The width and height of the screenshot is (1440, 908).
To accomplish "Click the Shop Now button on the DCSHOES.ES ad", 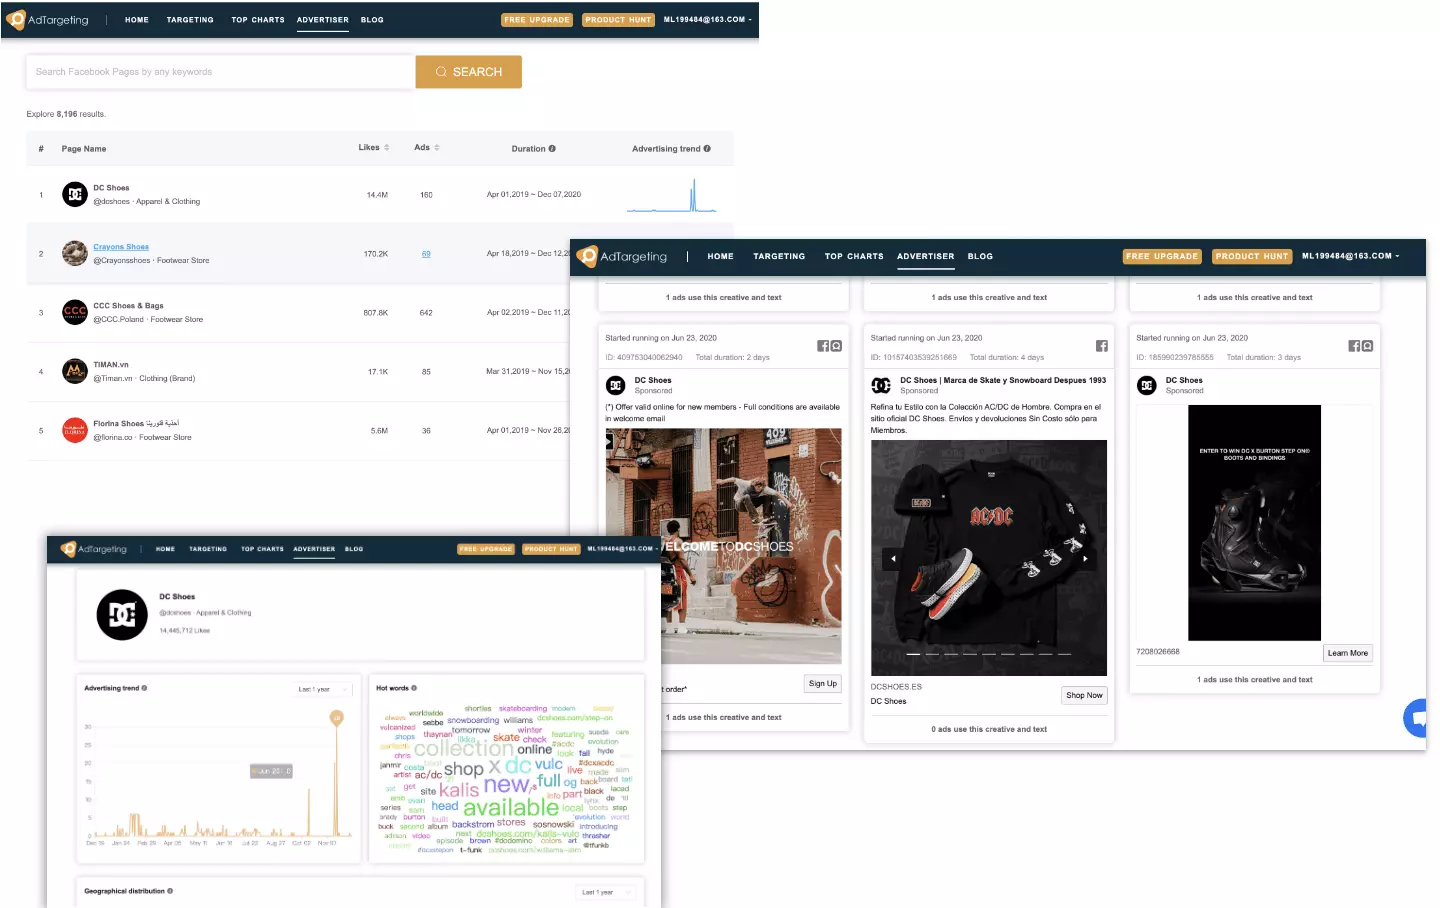I will click(1084, 694).
